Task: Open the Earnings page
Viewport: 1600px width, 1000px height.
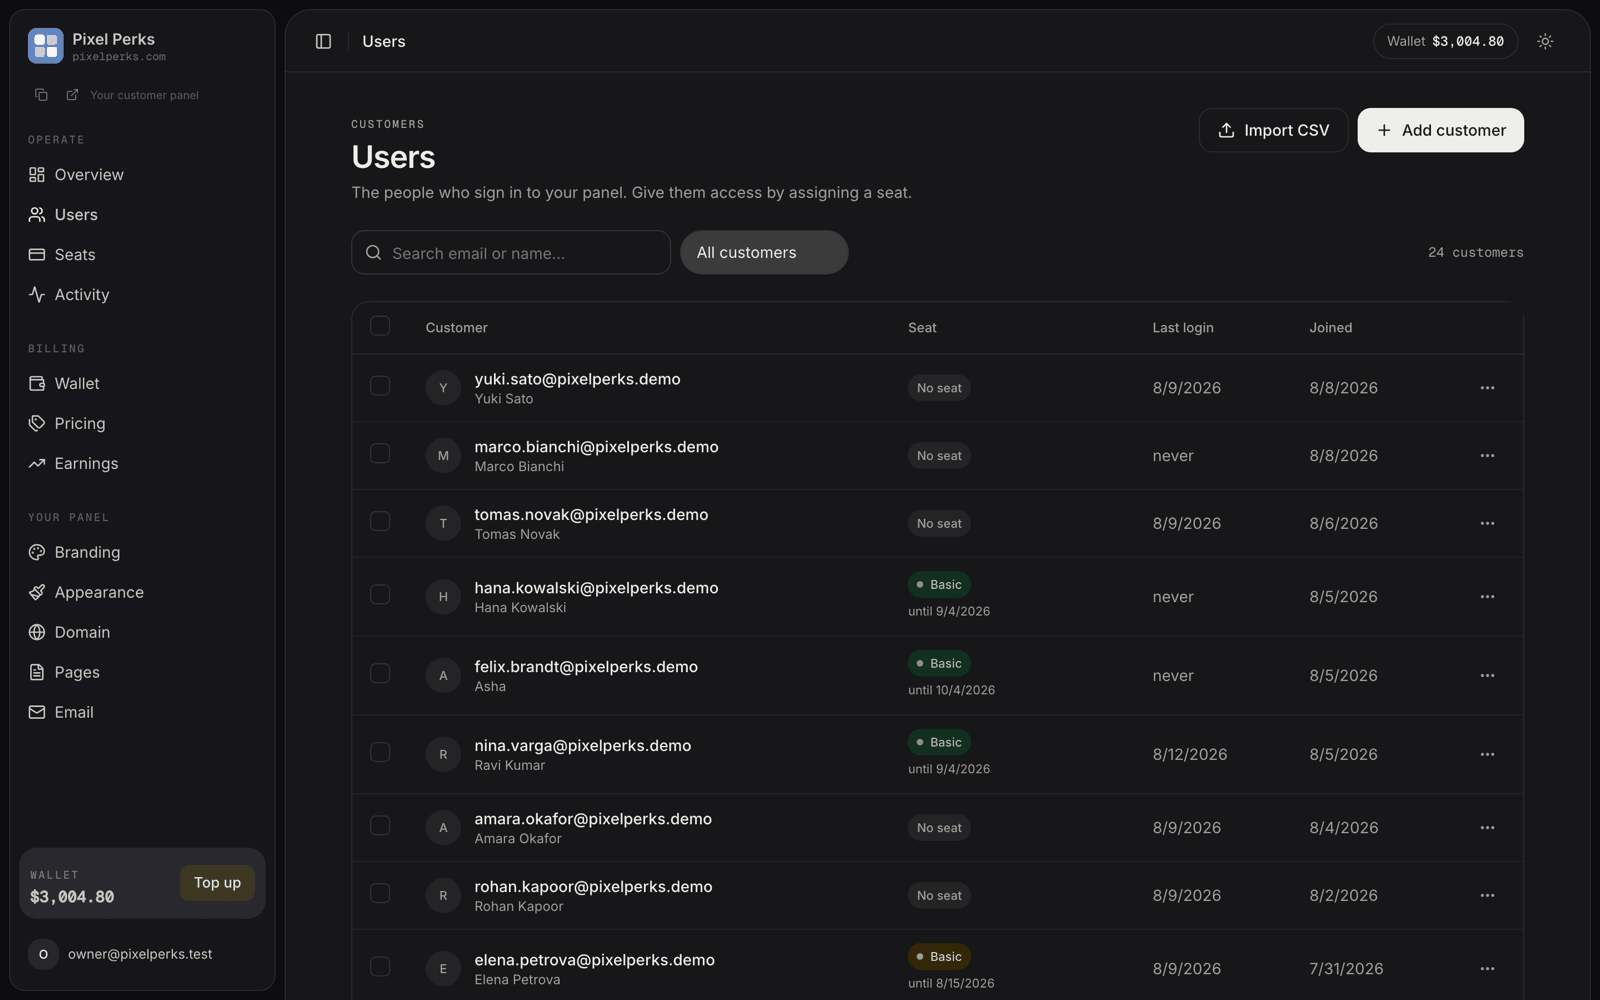Action: click(x=142, y=464)
